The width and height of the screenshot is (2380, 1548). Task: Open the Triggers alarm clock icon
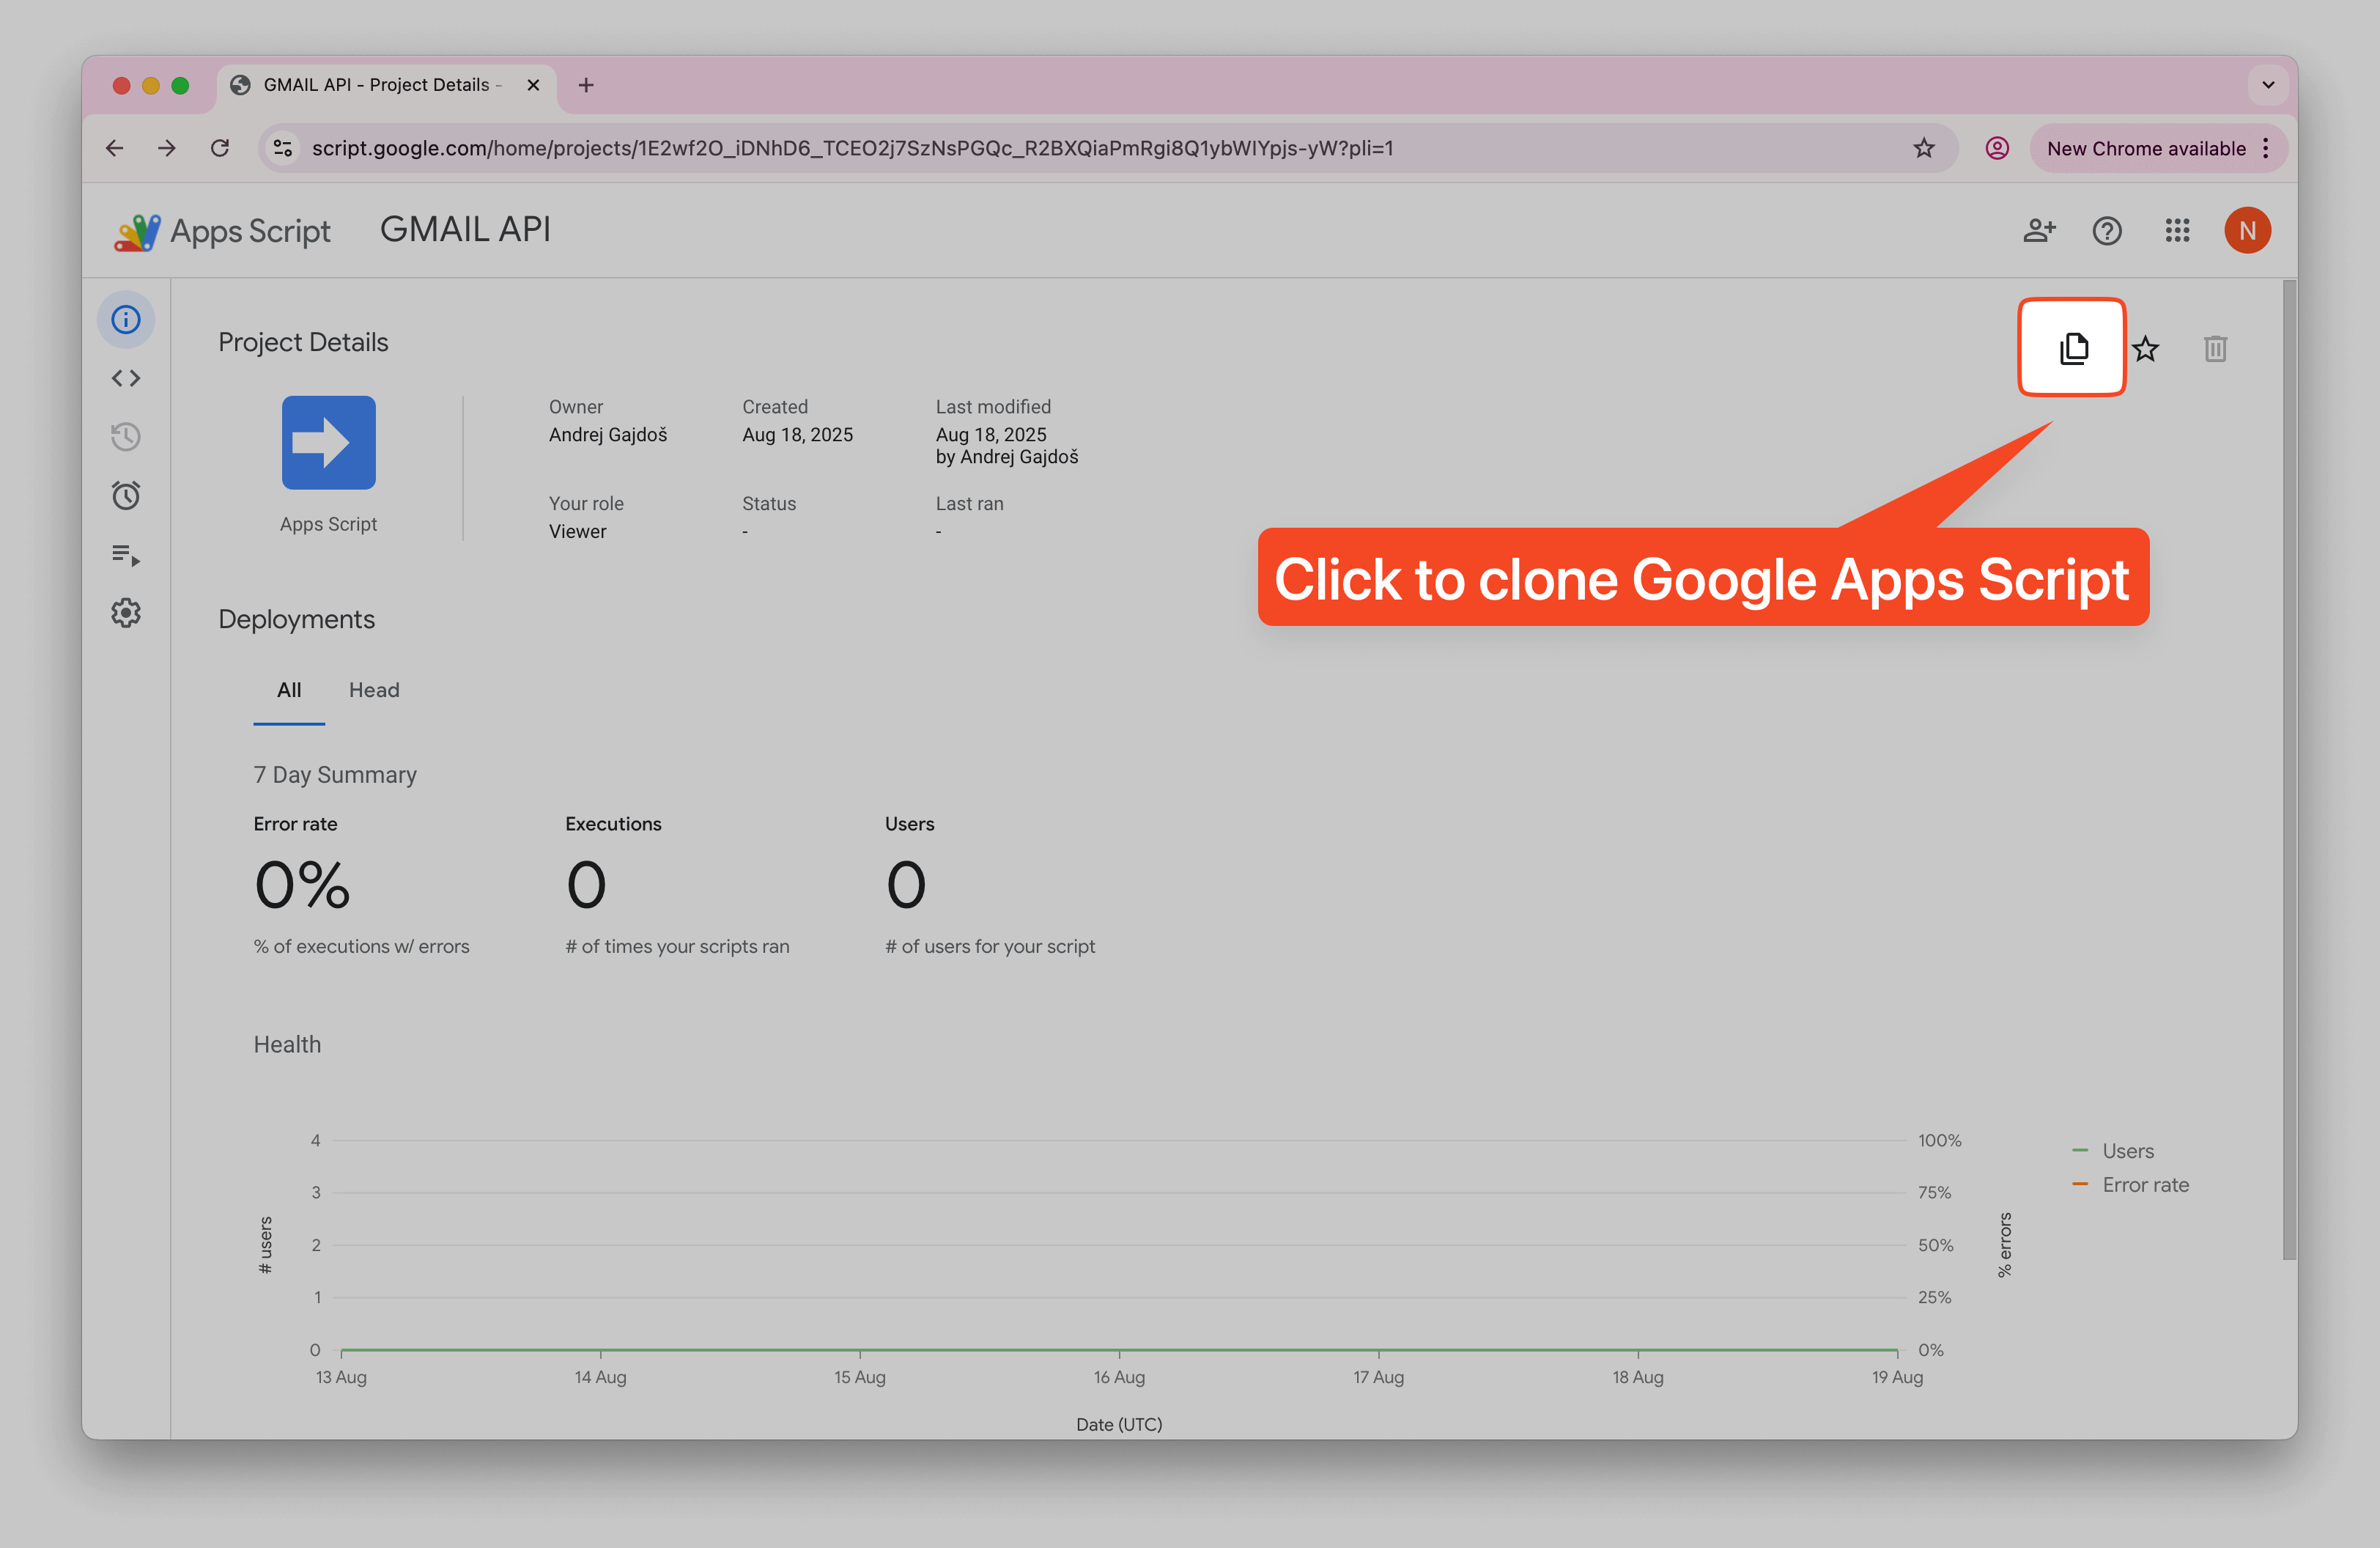click(126, 495)
